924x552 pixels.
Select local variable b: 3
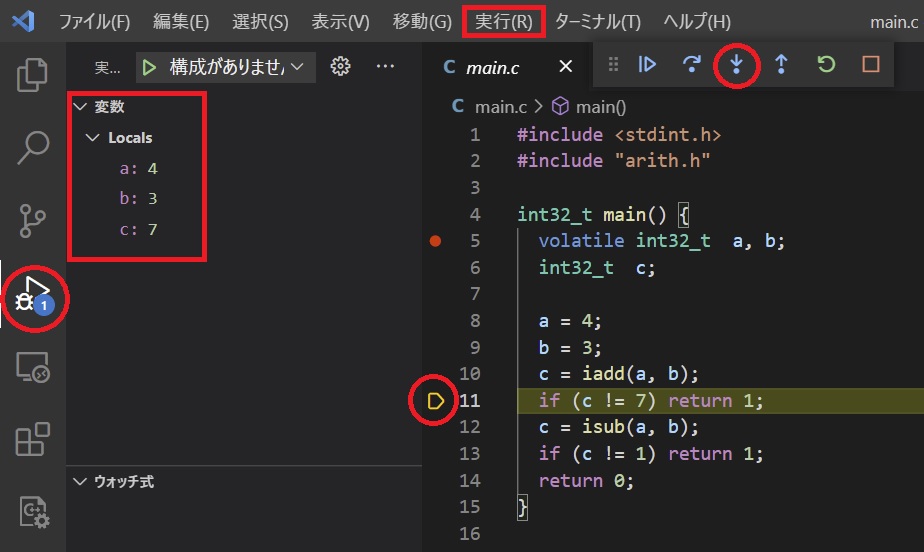pos(138,198)
